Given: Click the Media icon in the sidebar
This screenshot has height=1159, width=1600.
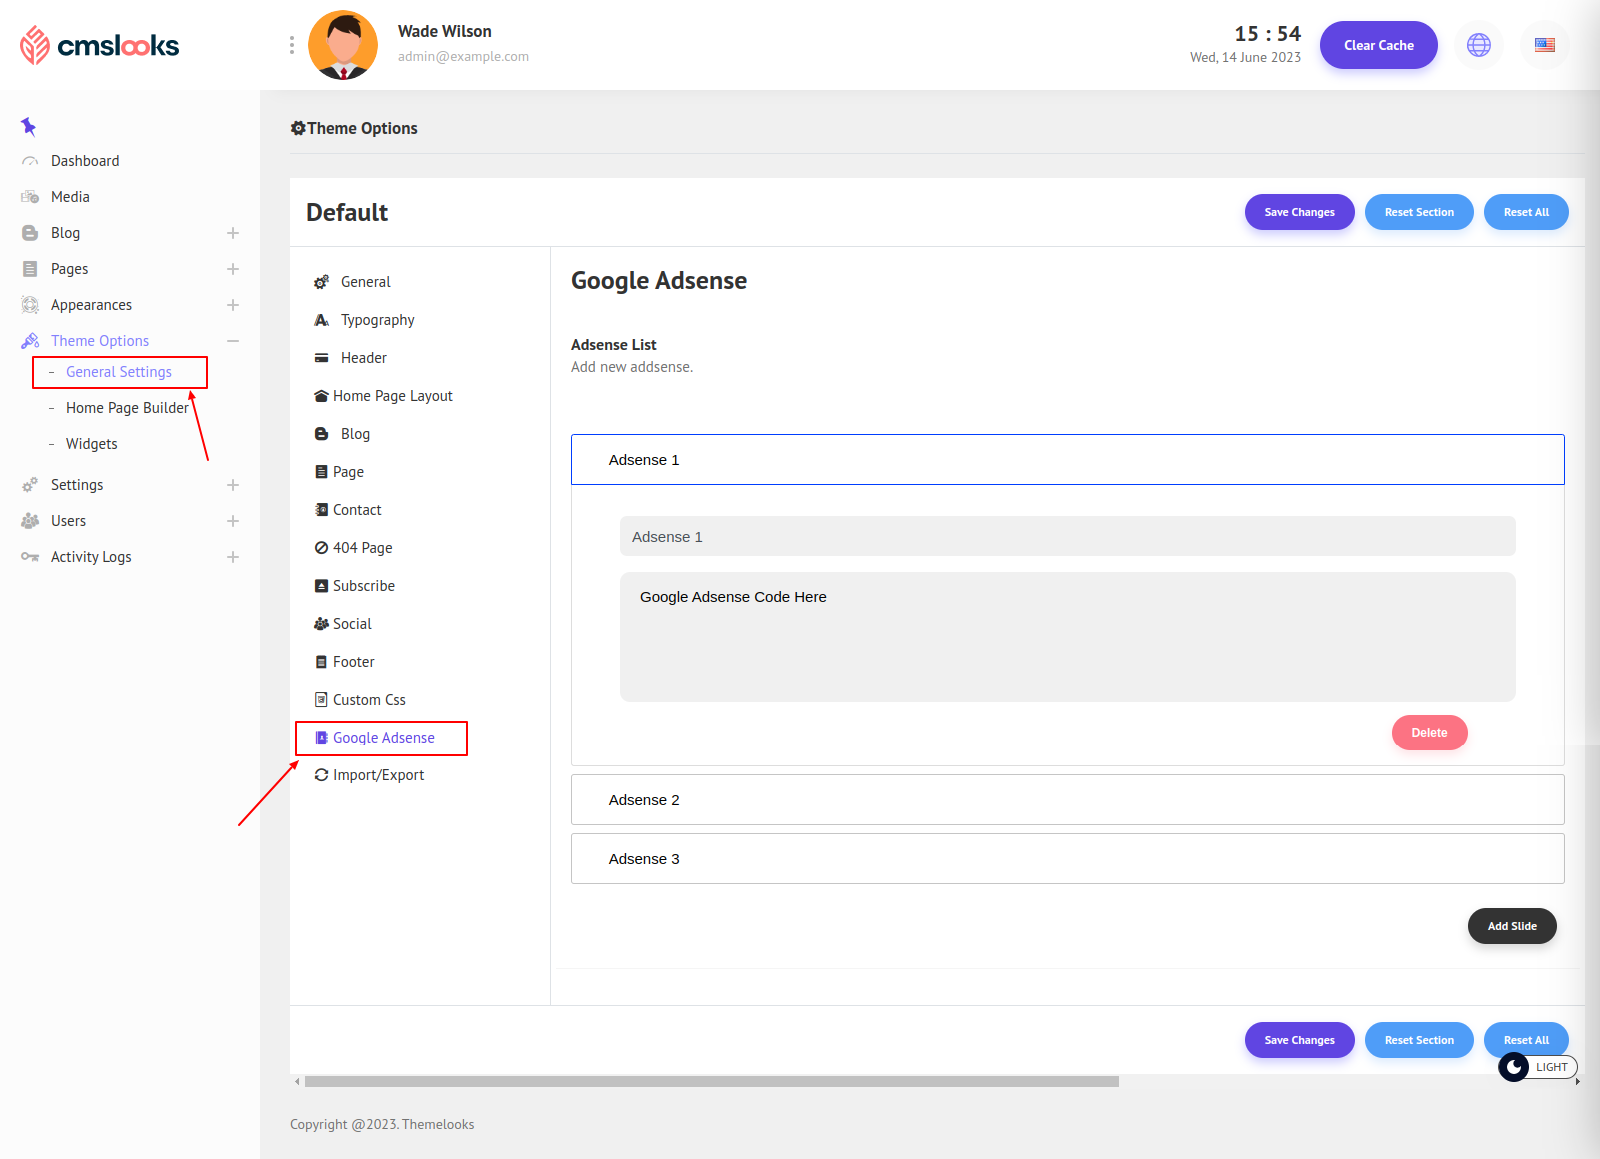Looking at the screenshot, I should point(30,197).
